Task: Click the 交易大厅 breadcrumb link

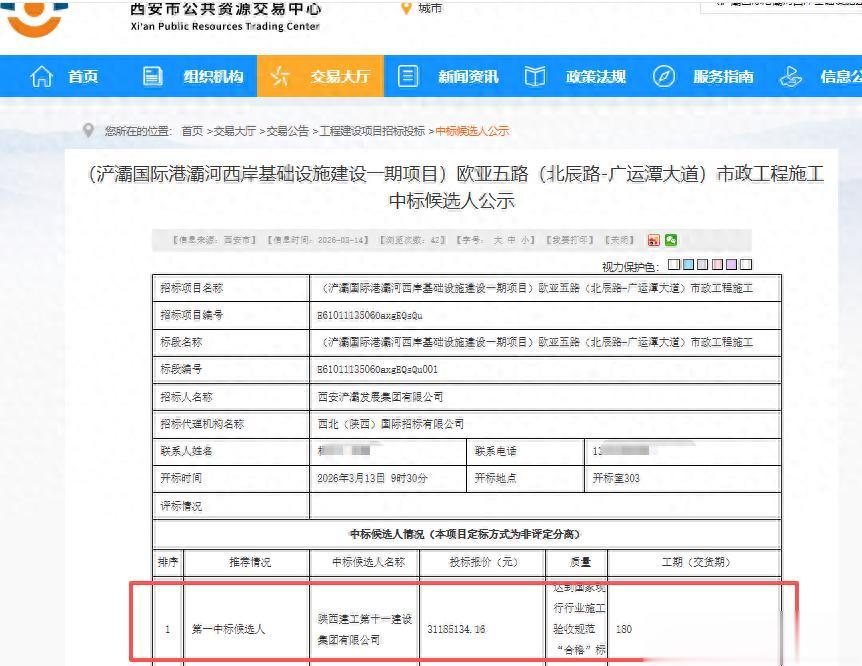Action: tap(235, 131)
